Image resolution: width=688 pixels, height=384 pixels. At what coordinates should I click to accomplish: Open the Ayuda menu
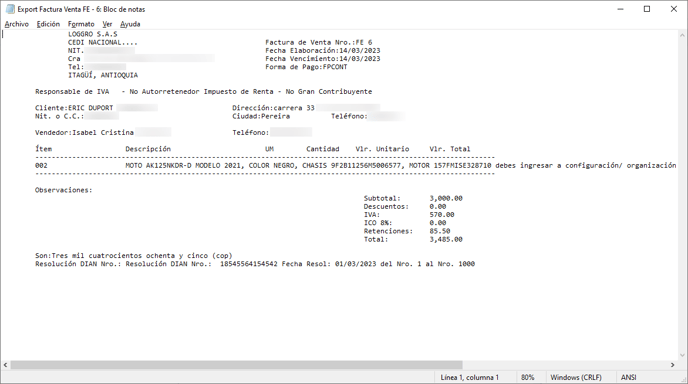[130, 24]
